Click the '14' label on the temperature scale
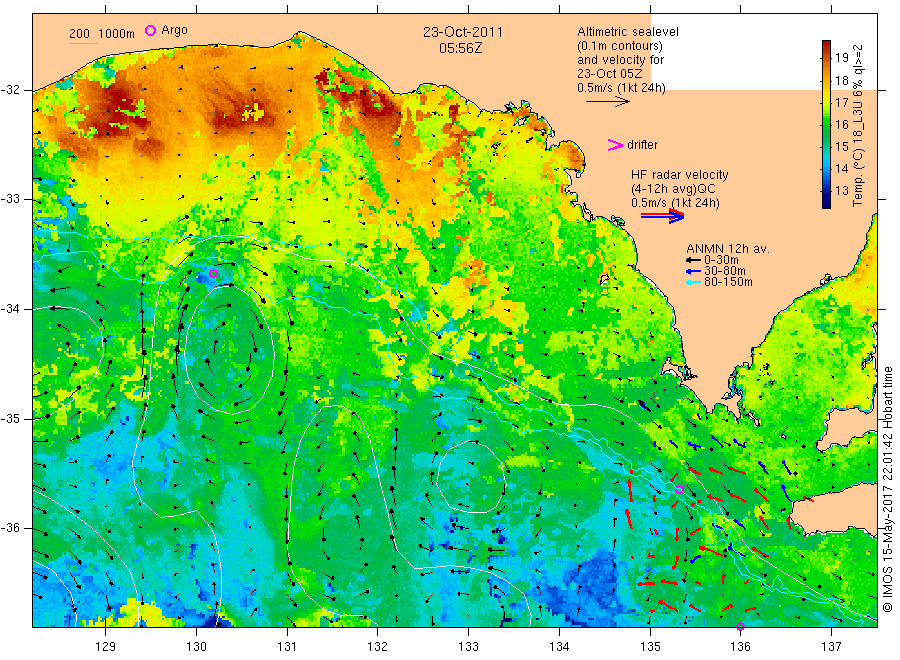 click(x=841, y=168)
